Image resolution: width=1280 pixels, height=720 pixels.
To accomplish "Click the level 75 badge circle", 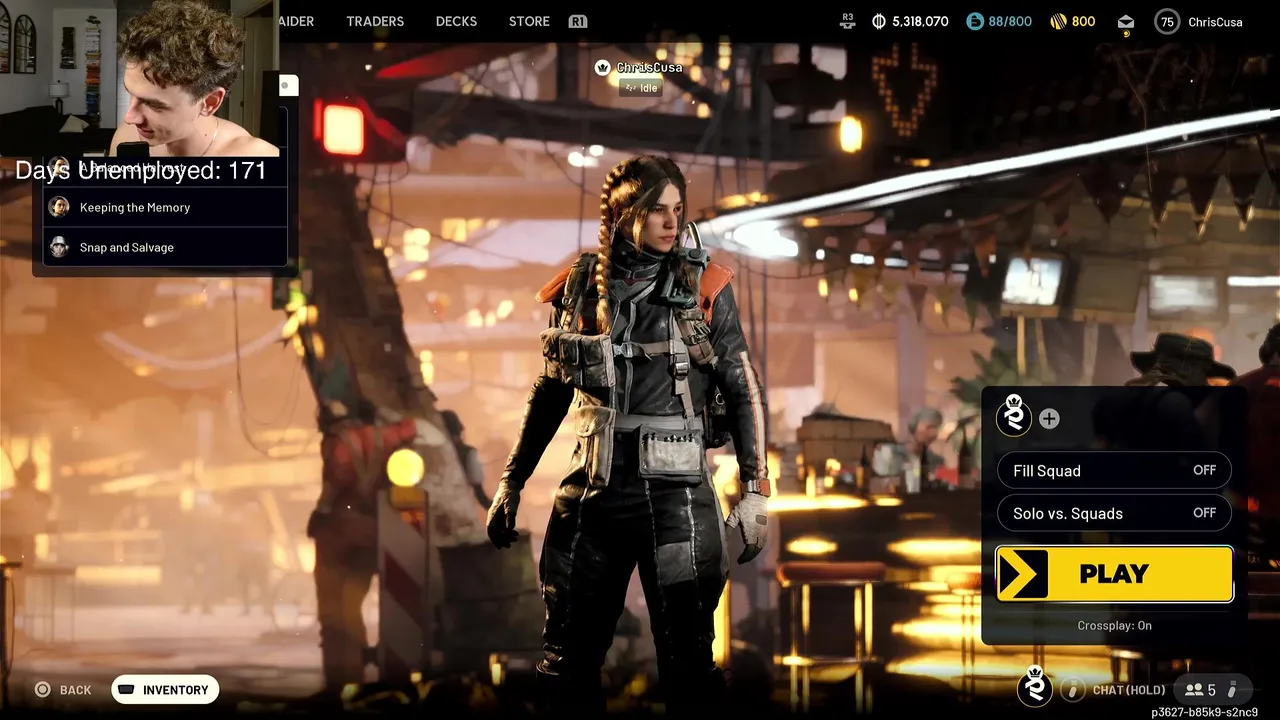I will tap(1167, 22).
